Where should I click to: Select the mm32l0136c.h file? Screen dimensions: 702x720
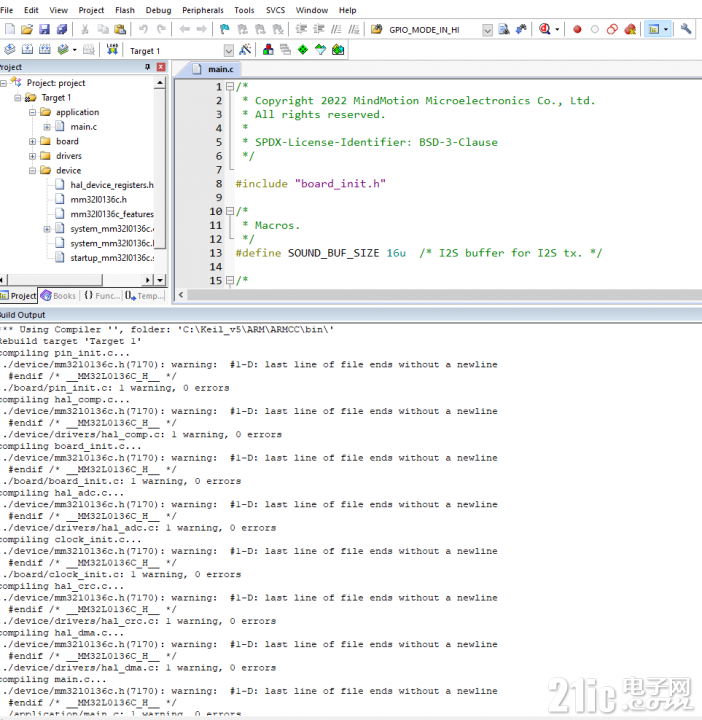[x=98, y=200]
